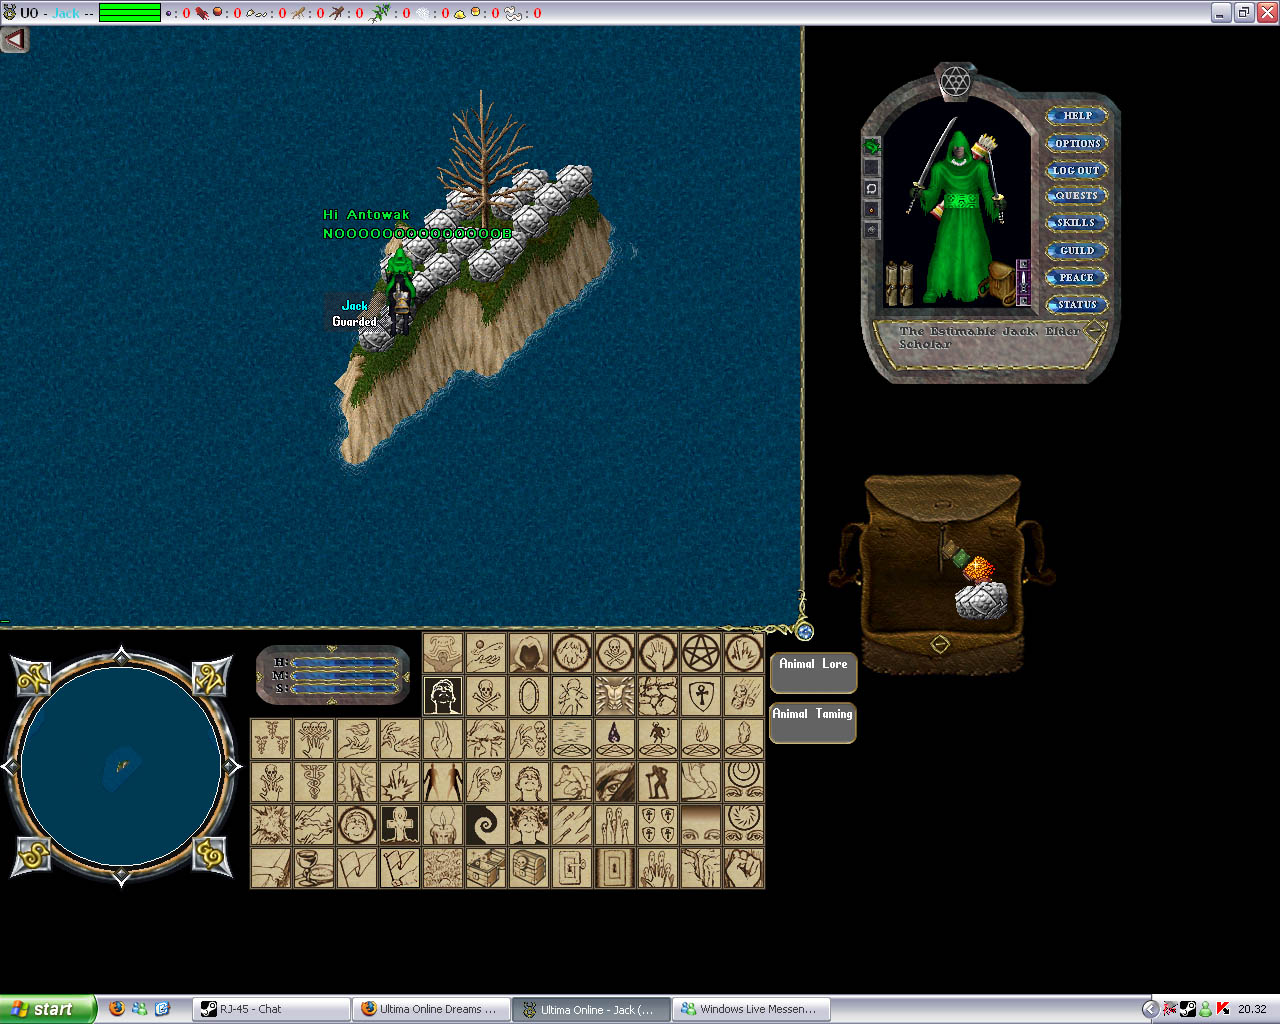
Task: Click the hexagram virtue icon atop paperdoll
Action: tap(956, 82)
